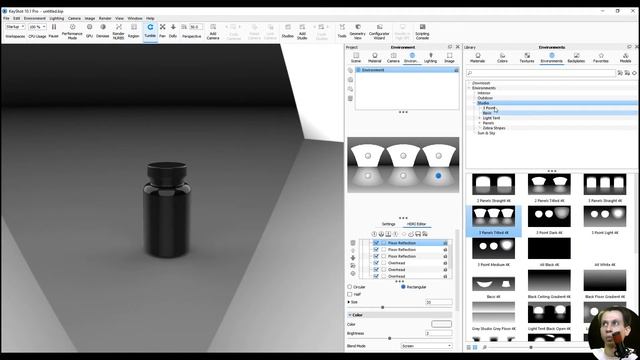Launch the Configurator Wizard
The height and width of the screenshot is (360, 640).
(x=379, y=32)
